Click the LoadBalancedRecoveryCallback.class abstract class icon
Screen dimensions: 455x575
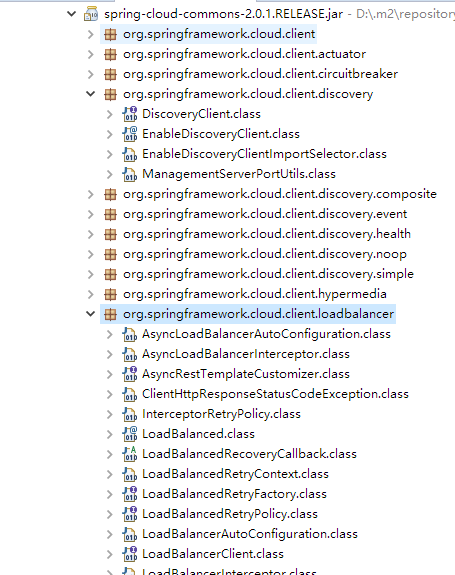[x=130, y=454]
